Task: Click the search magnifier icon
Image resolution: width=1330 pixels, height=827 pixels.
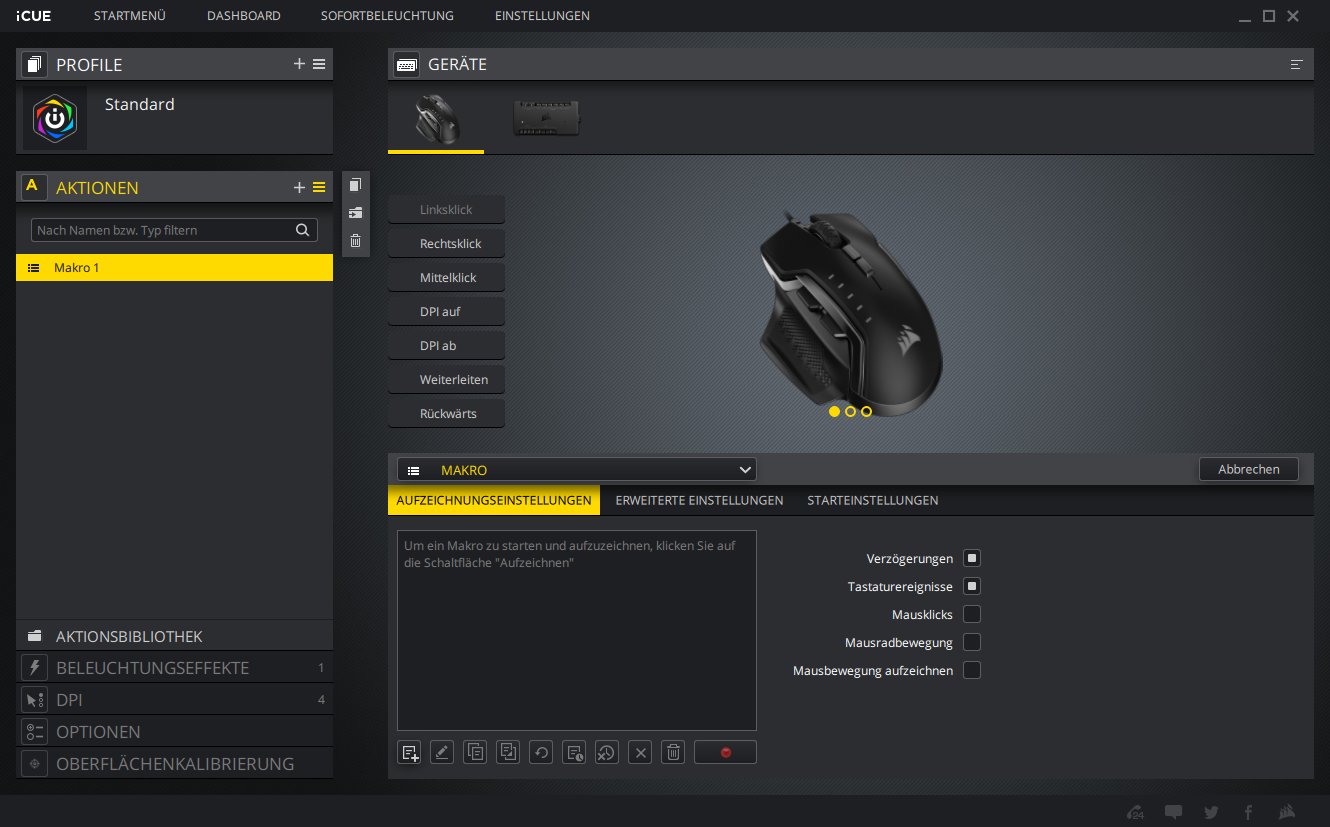Action: coord(303,230)
